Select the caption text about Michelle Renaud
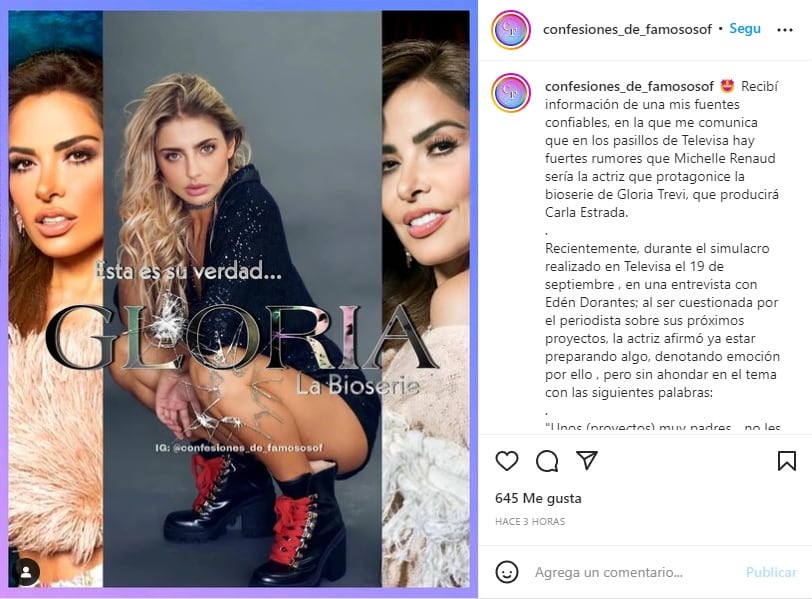Image resolution: width=812 pixels, height=599 pixels. (x=662, y=150)
